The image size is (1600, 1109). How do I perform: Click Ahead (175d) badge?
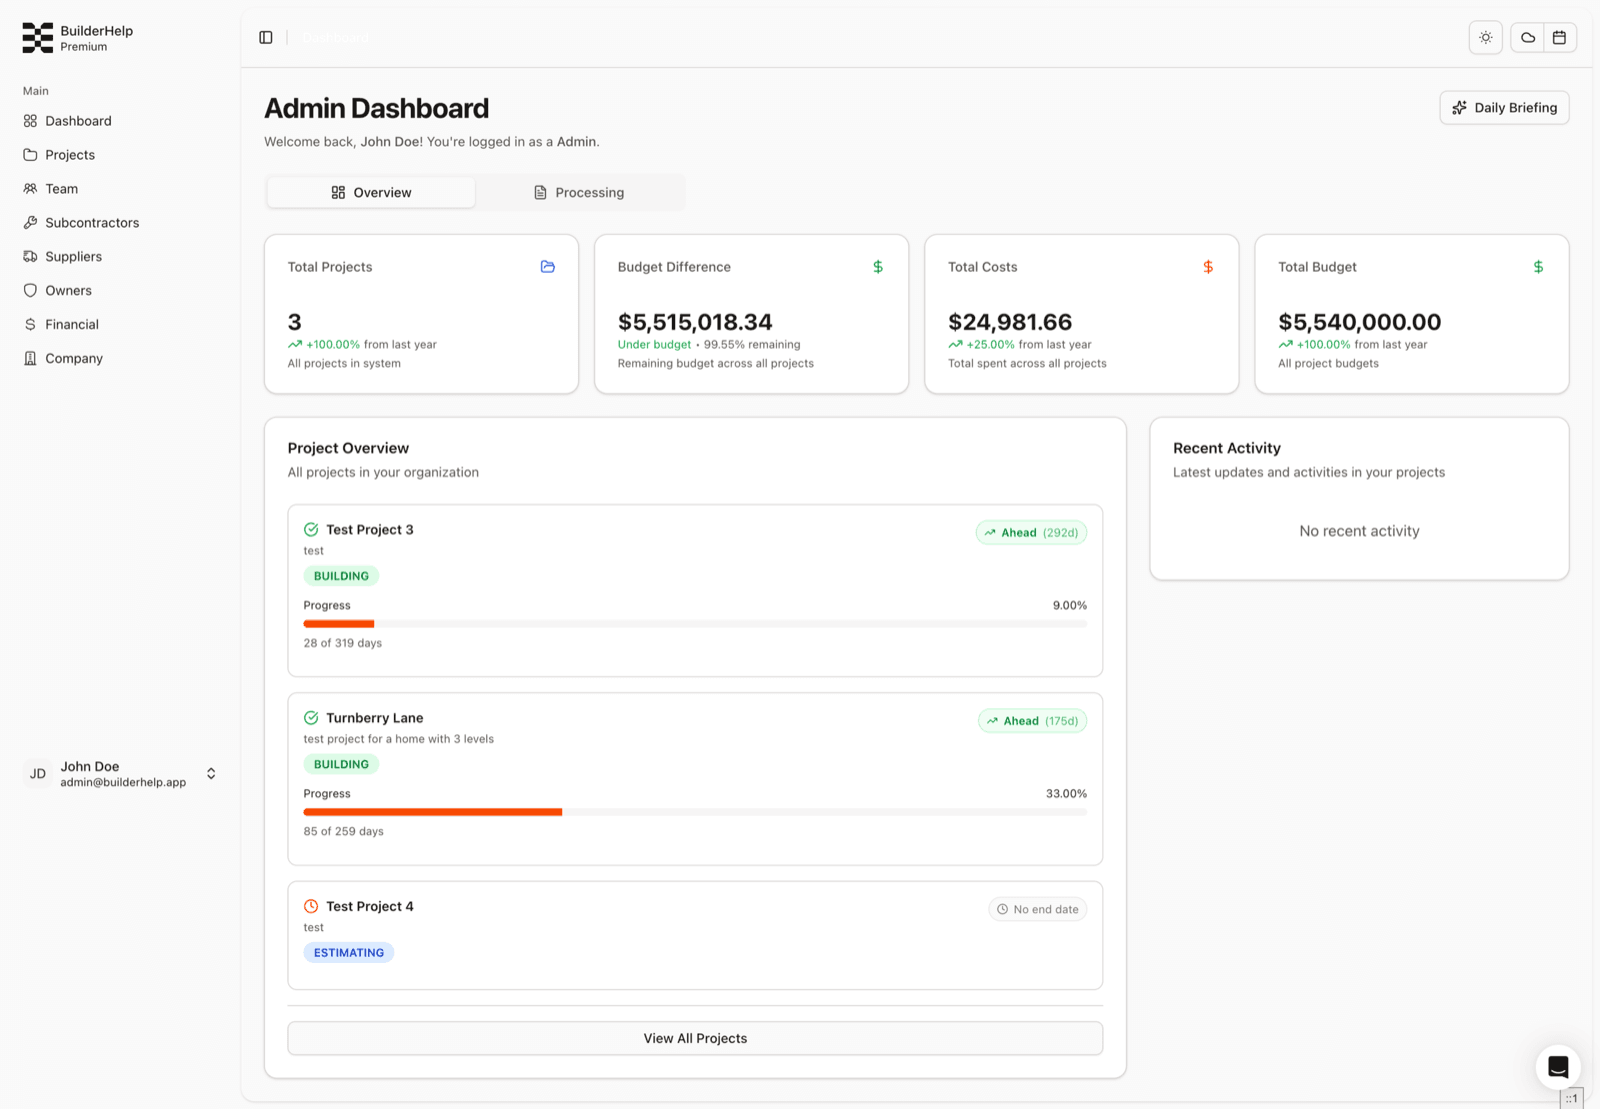coord(1032,721)
